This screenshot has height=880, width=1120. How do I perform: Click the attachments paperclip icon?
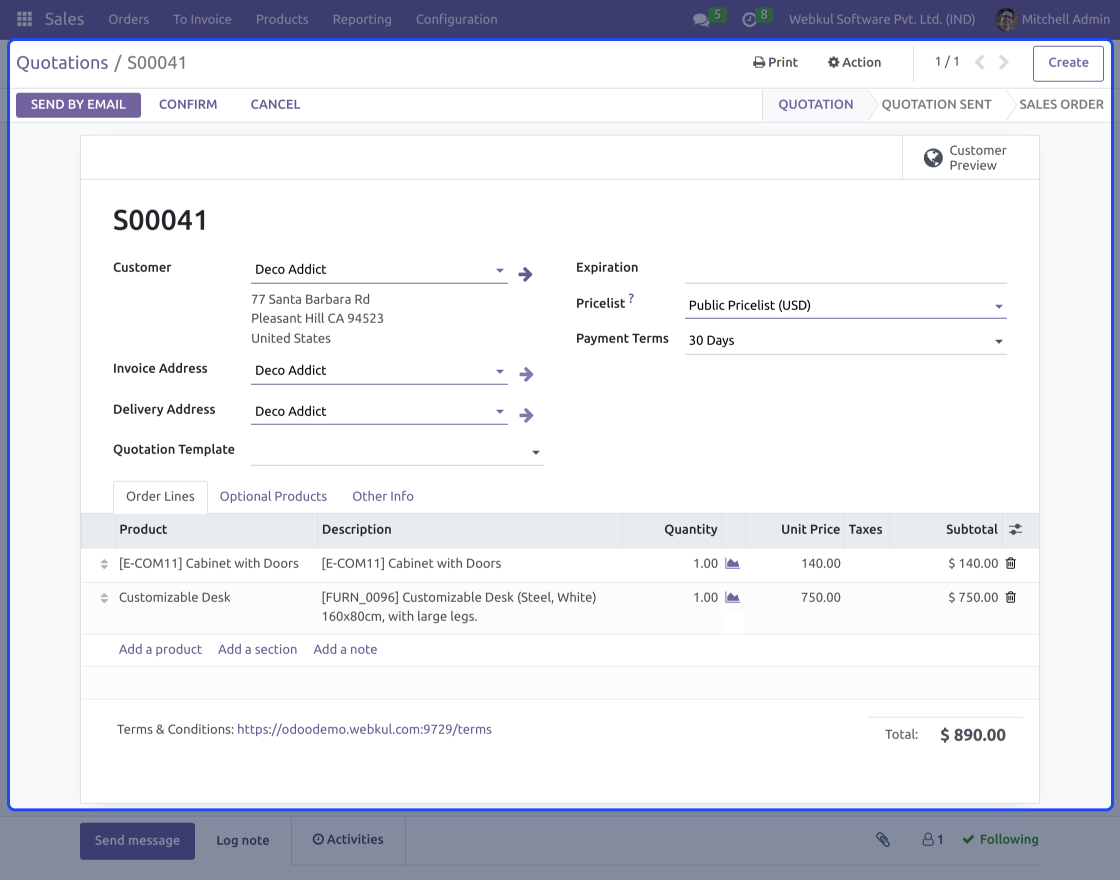(x=883, y=840)
